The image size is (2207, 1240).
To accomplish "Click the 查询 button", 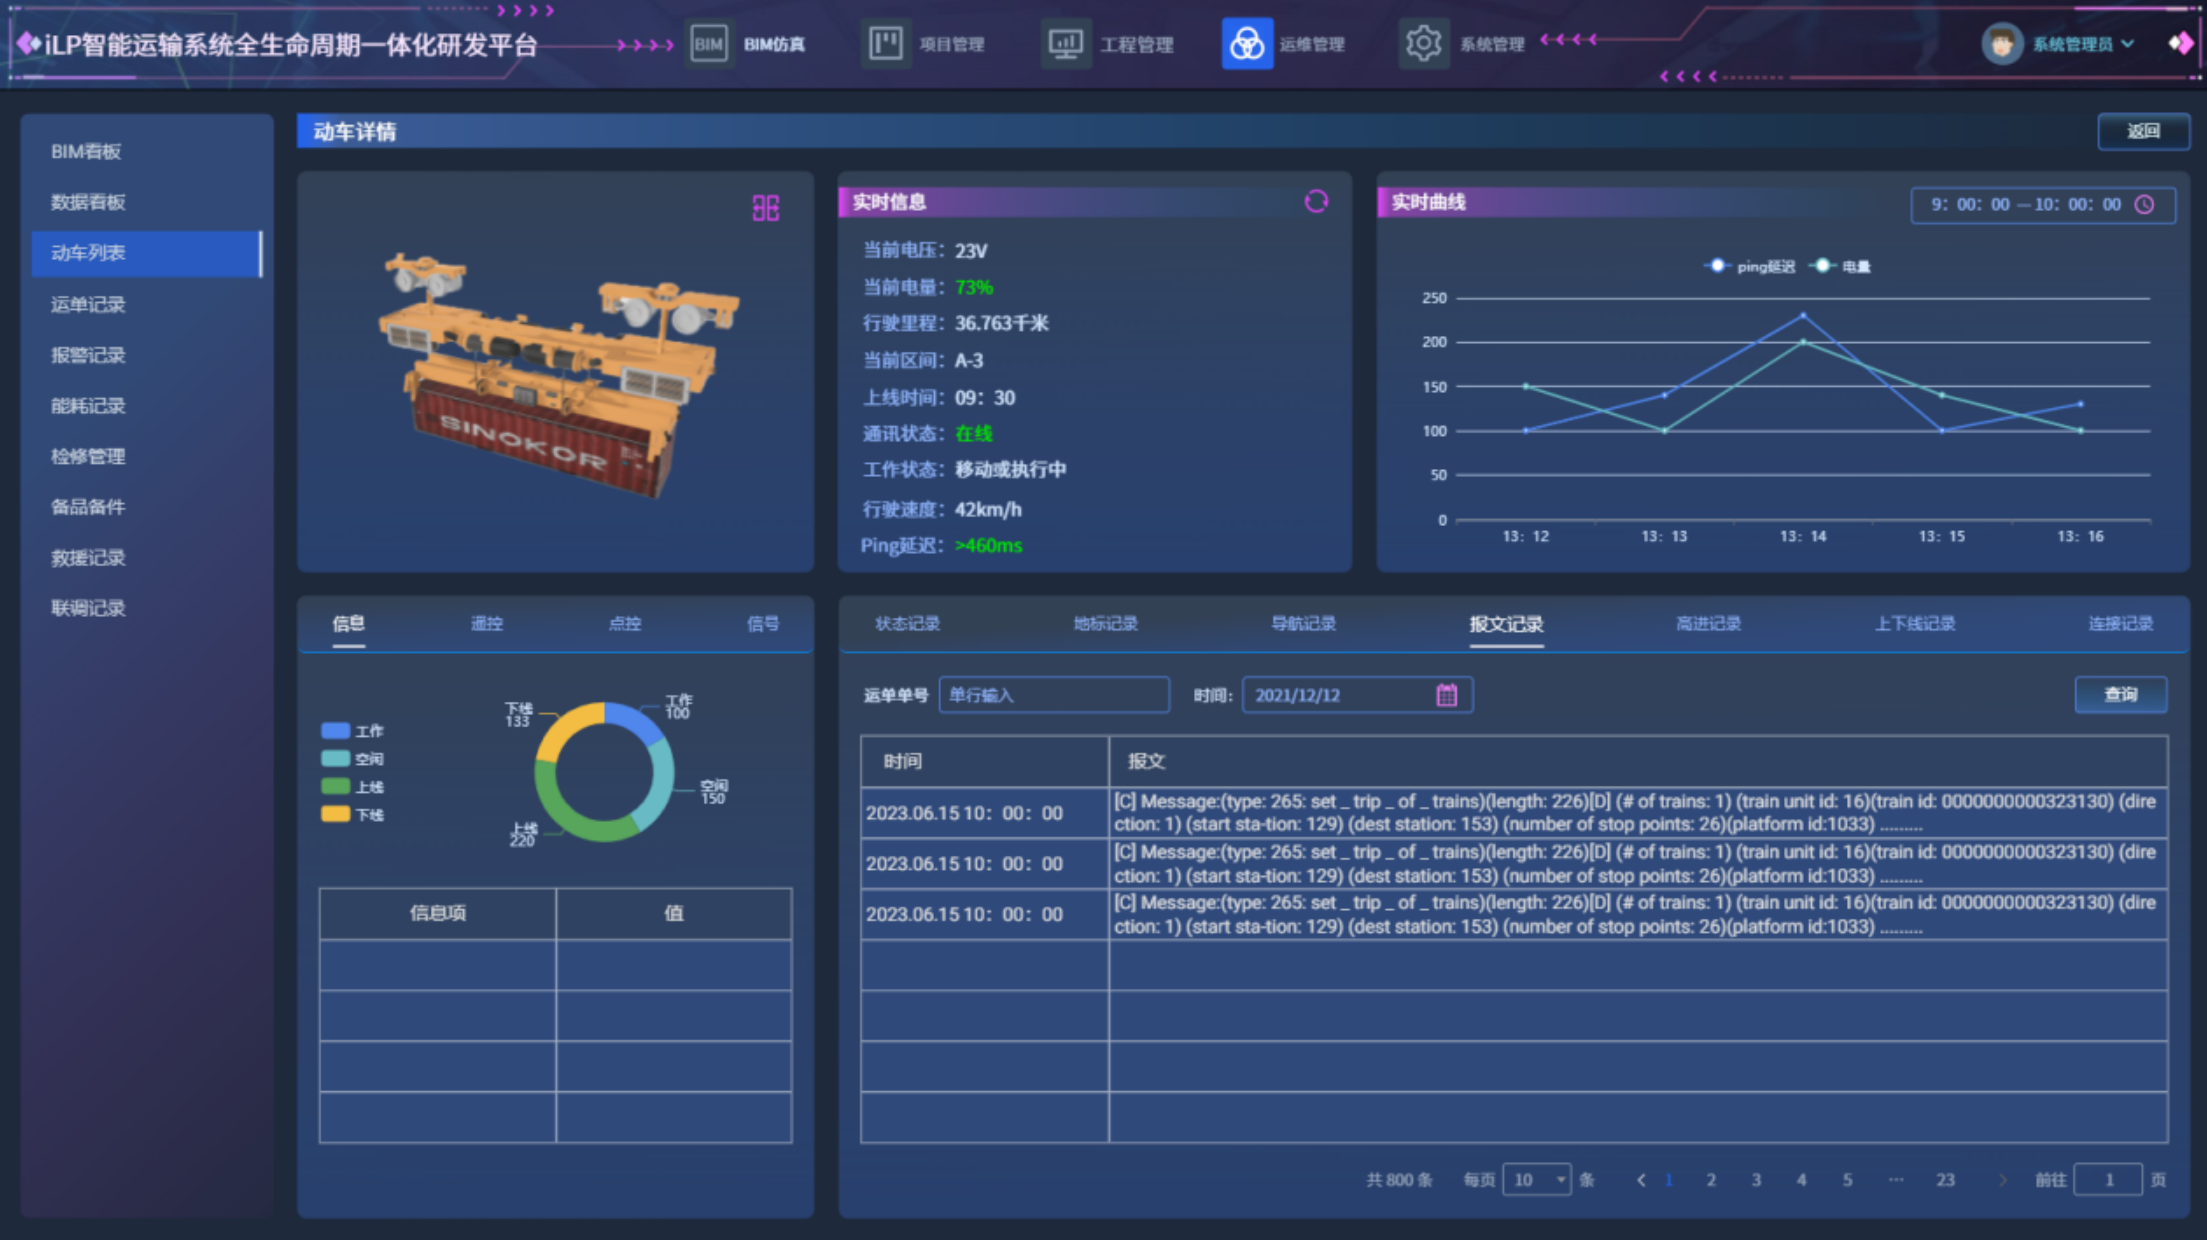I will coord(2120,694).
